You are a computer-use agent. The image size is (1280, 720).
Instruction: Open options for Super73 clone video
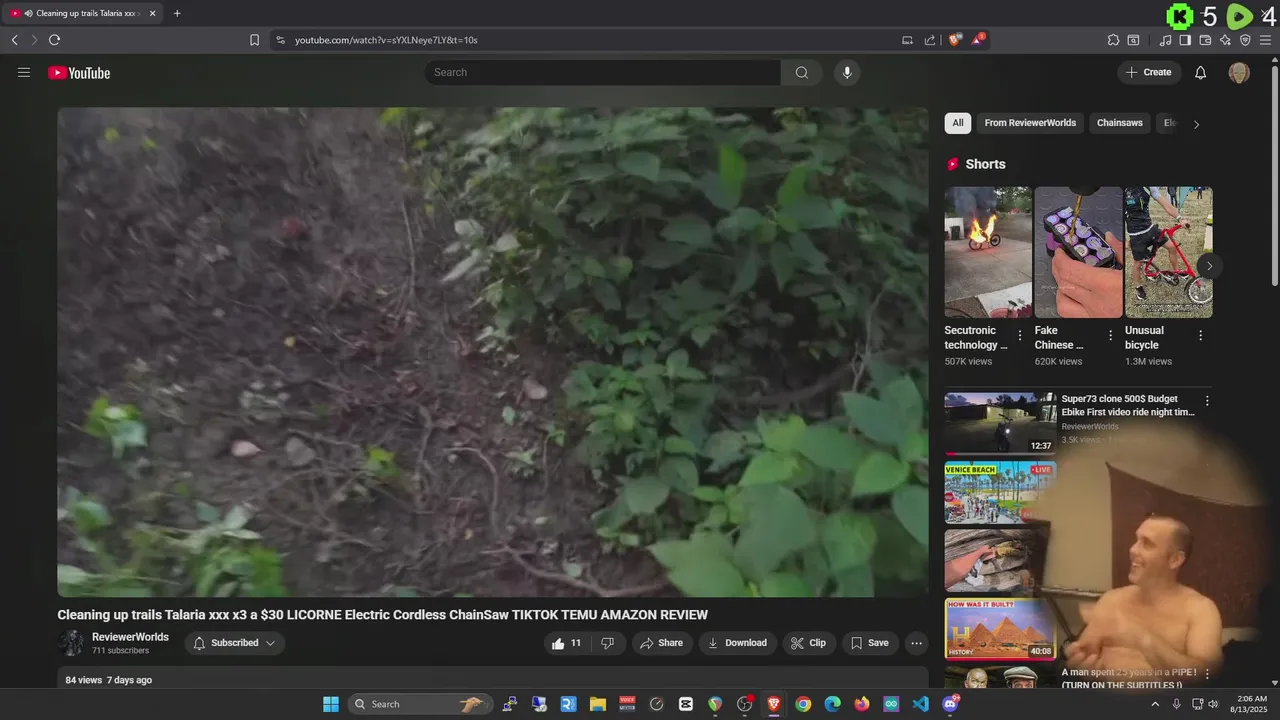pyautogui.click(x=1207, y=401)
